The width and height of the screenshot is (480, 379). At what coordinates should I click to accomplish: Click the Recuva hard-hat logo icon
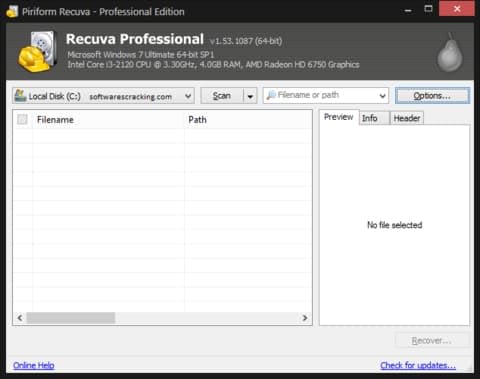37,52
